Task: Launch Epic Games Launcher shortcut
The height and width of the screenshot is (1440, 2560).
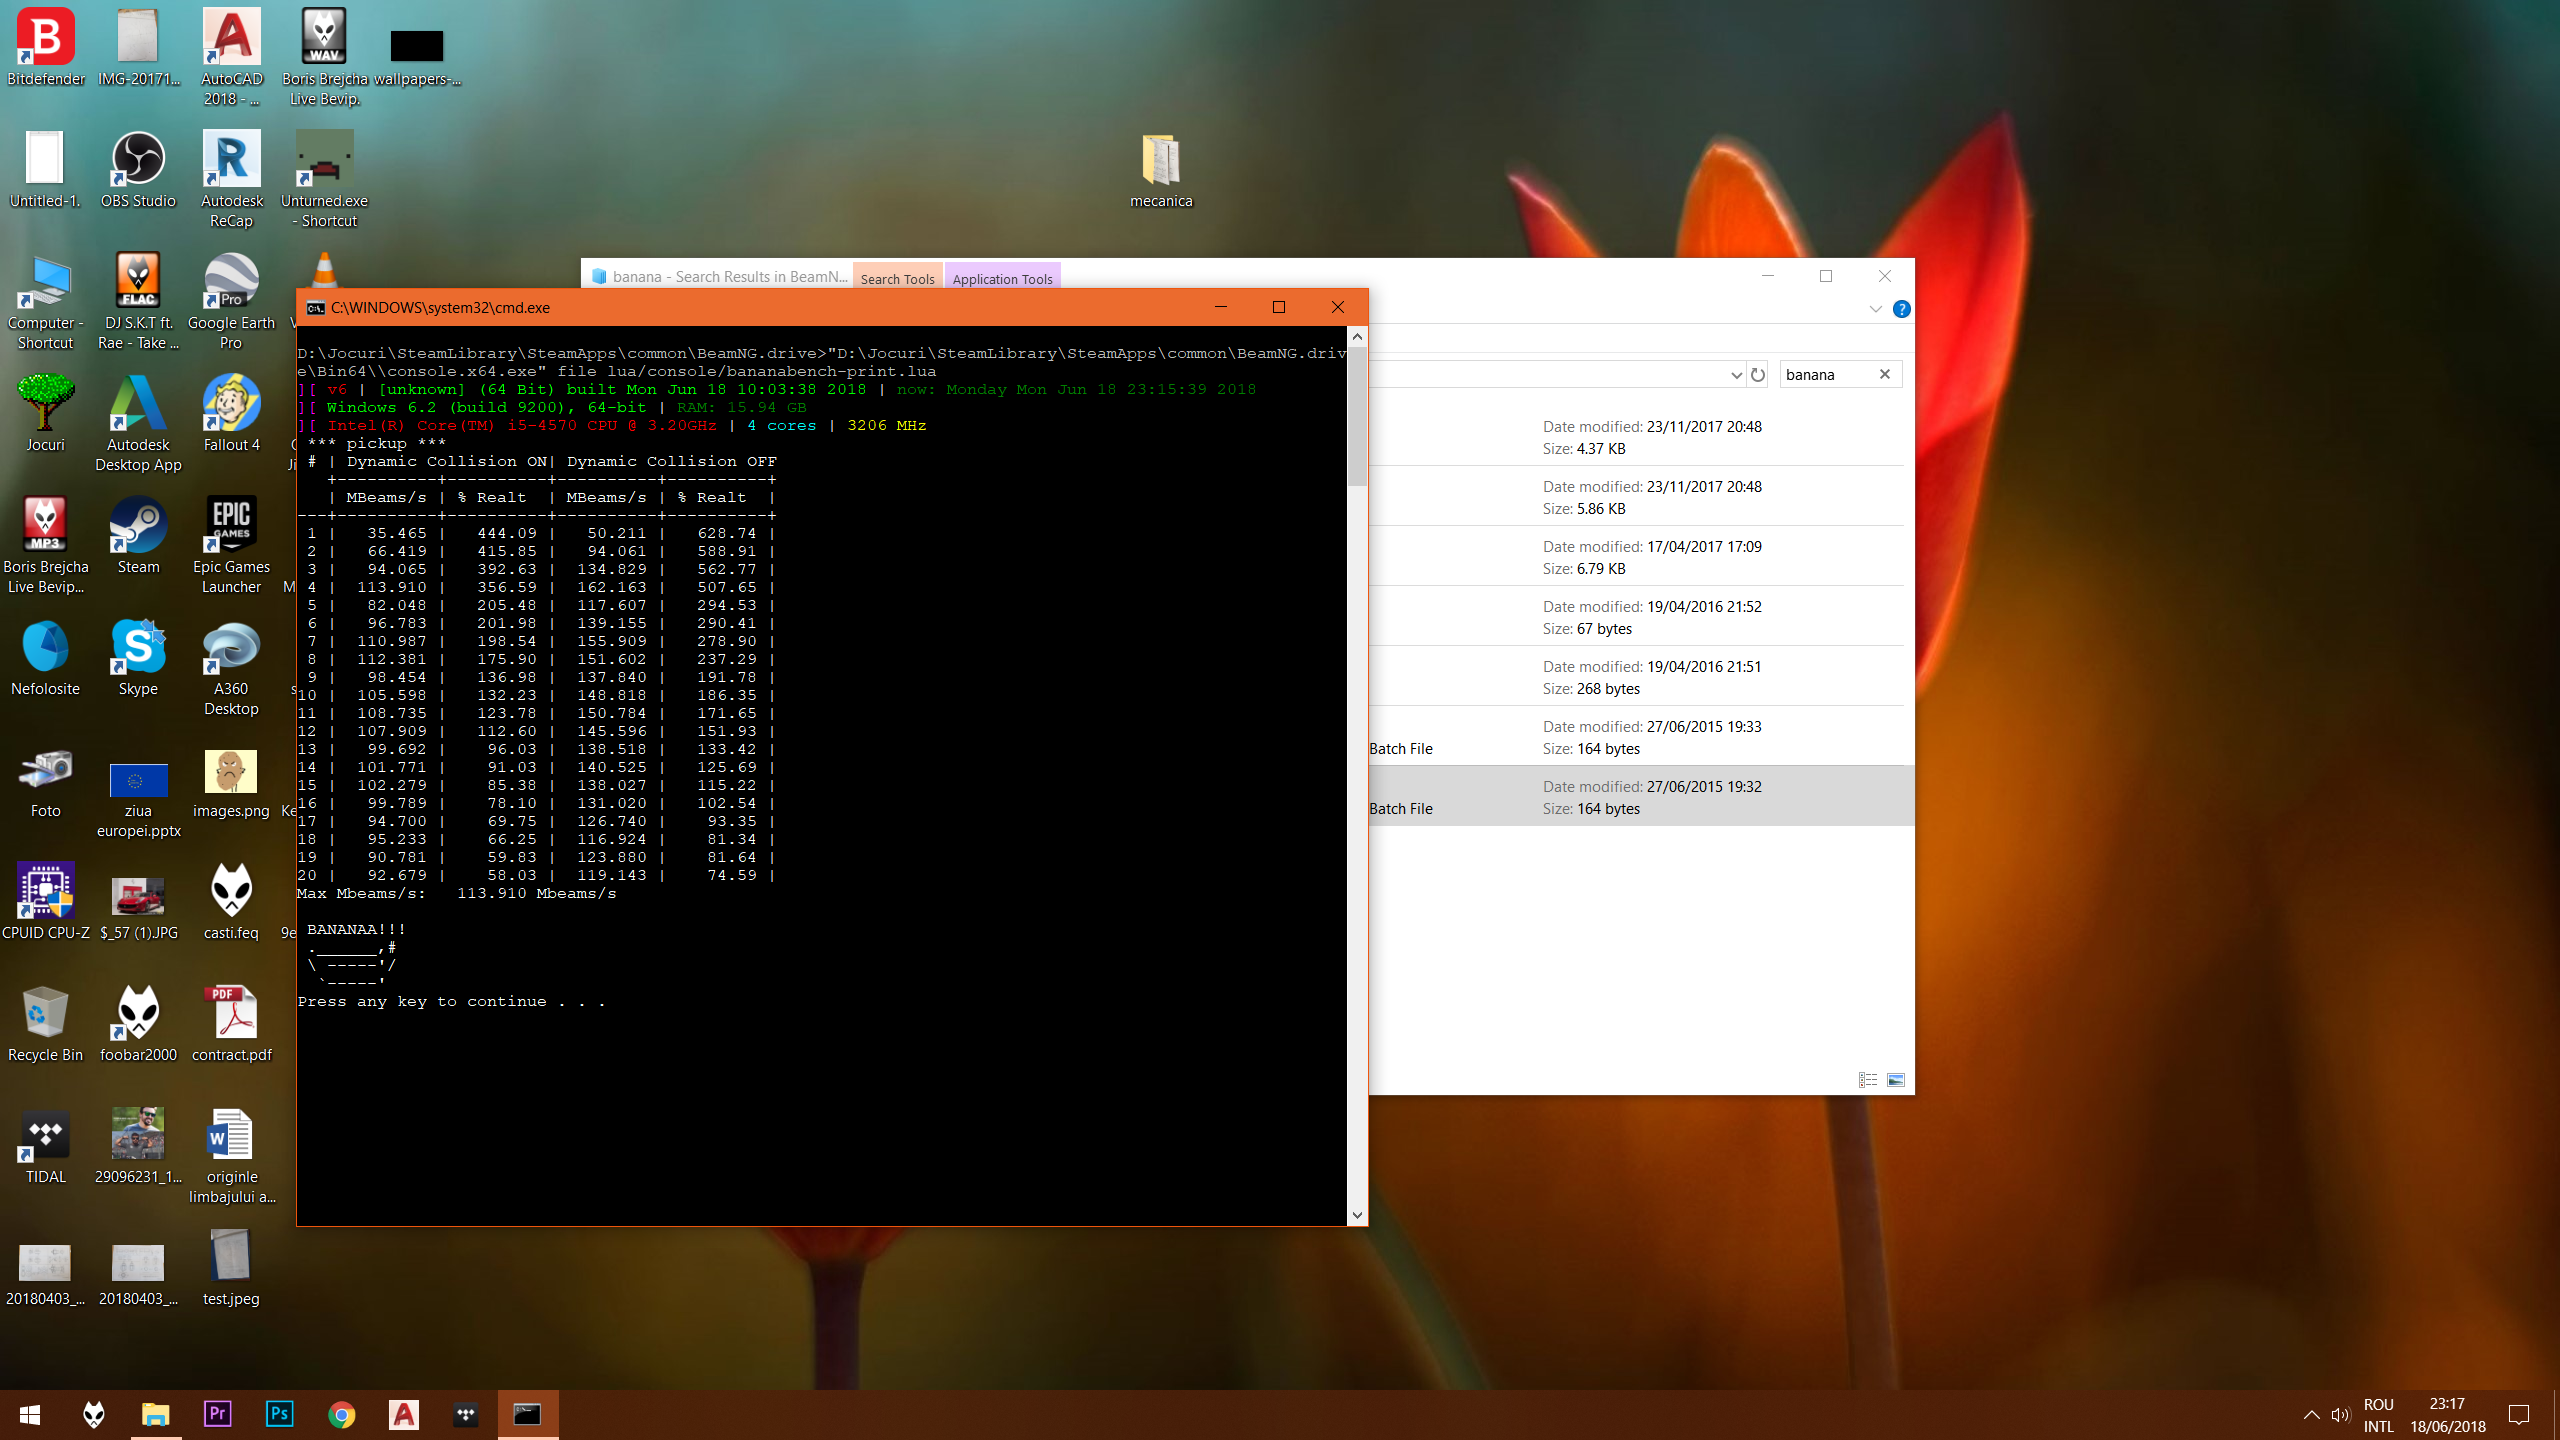Action: [x=231, y=526]
